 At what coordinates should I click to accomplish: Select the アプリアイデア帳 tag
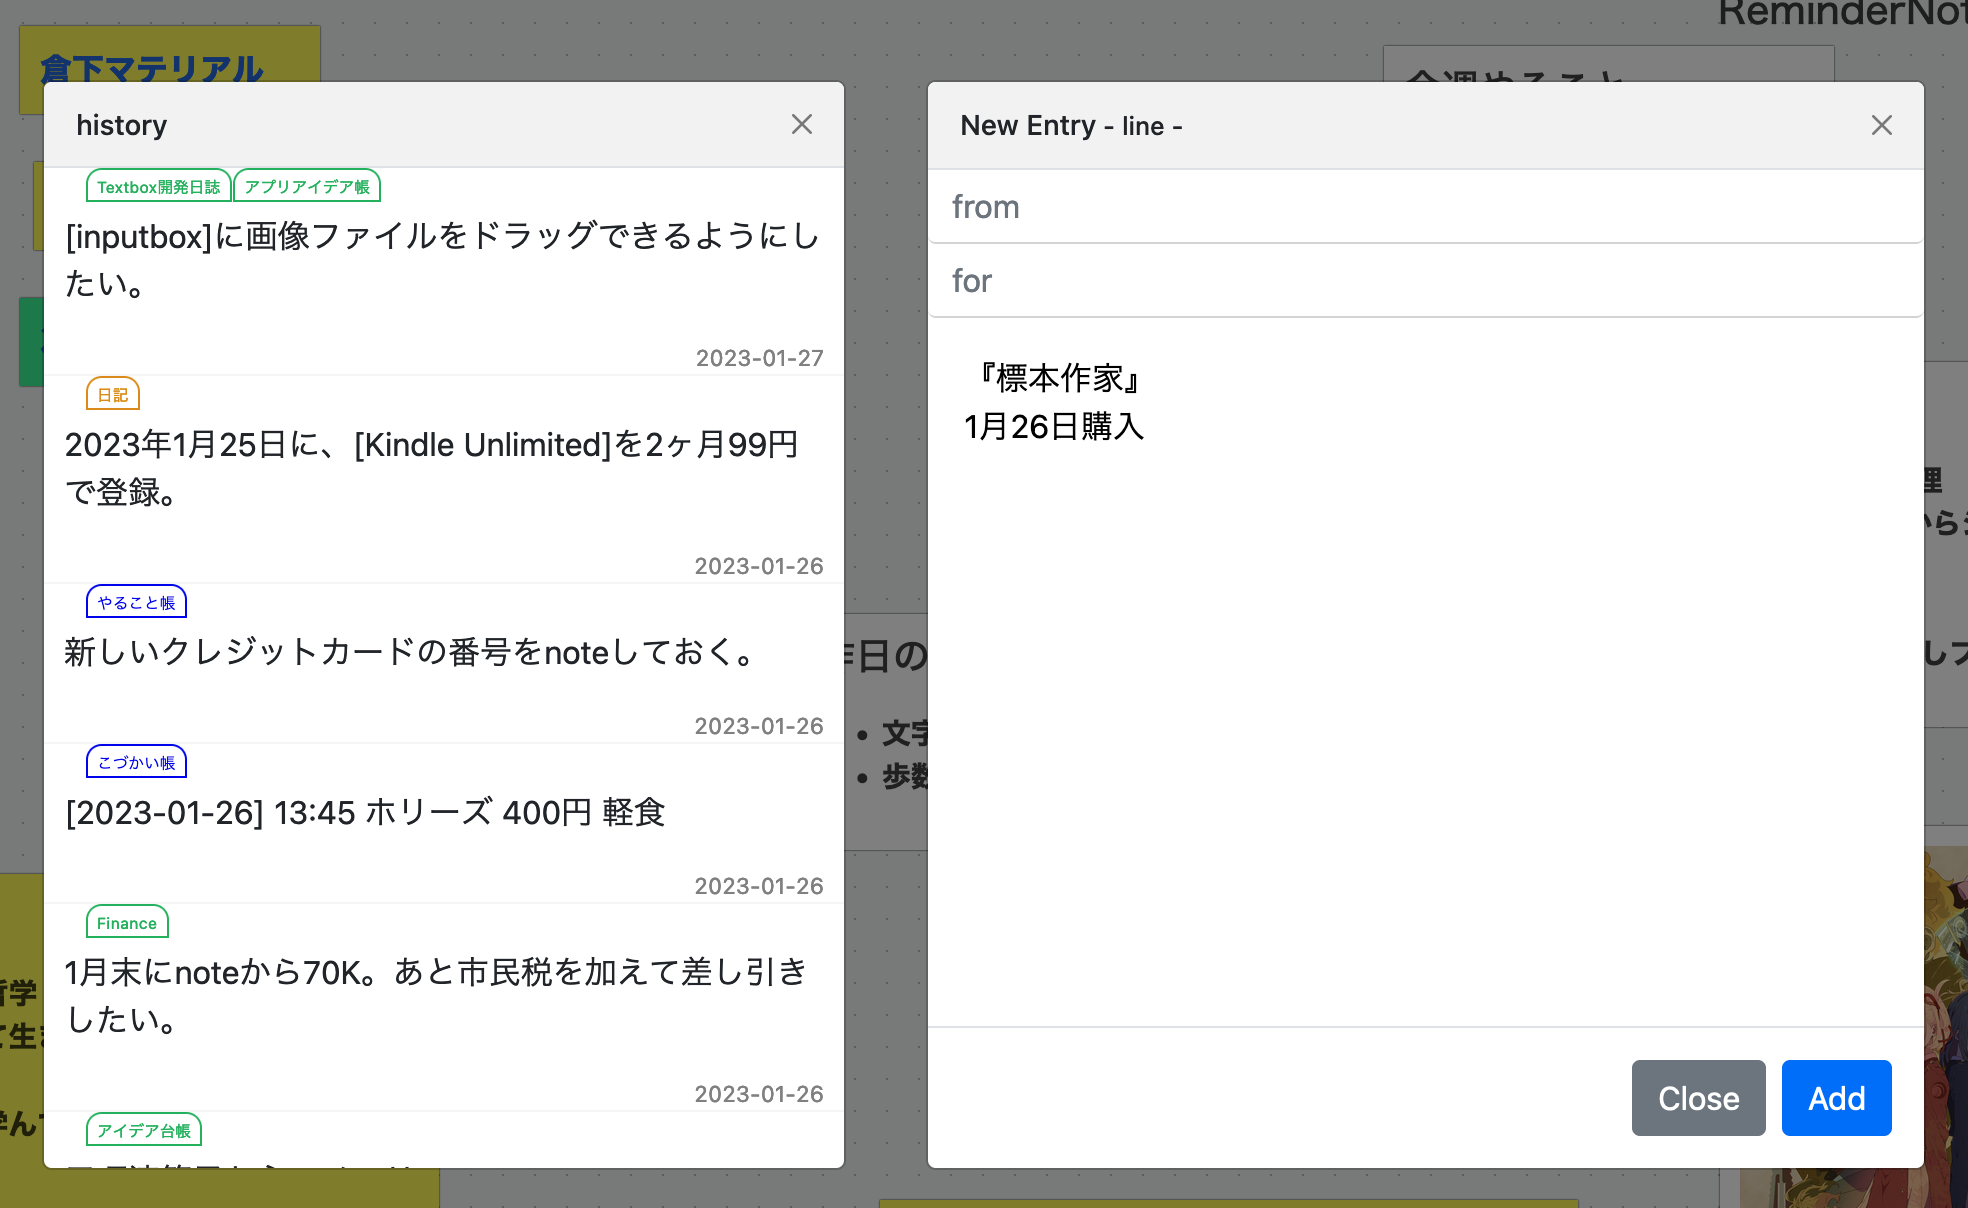click(x=308, y=185)
